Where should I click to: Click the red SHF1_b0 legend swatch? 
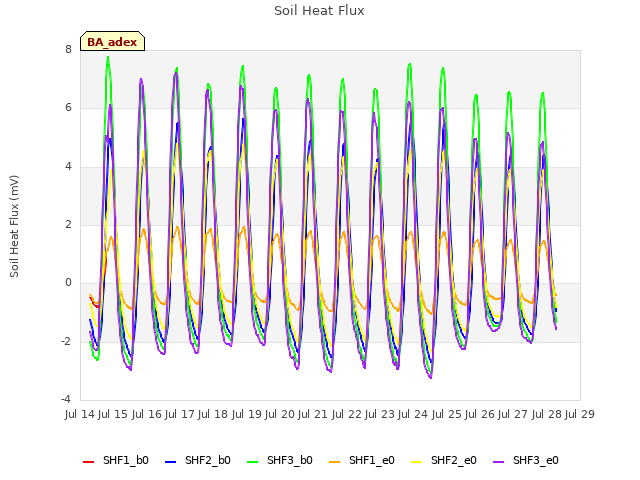coord(89,462)
